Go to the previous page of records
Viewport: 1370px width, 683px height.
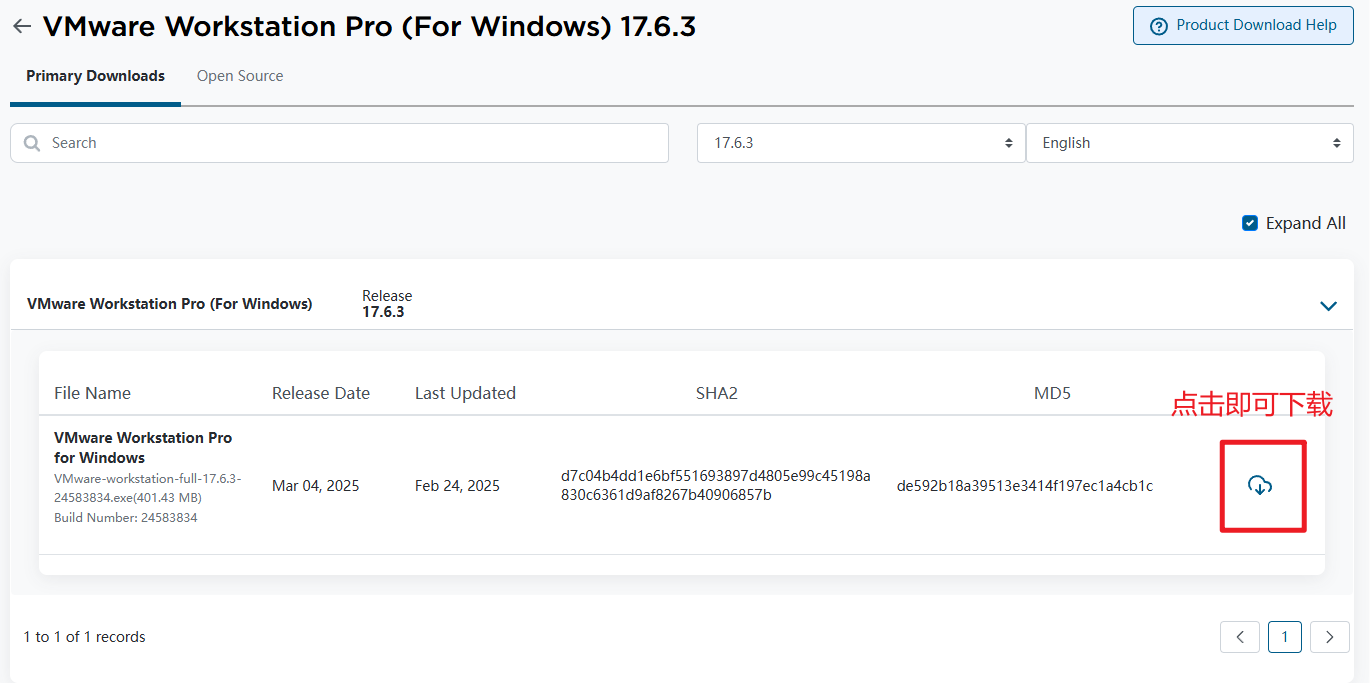[1240, 637]
